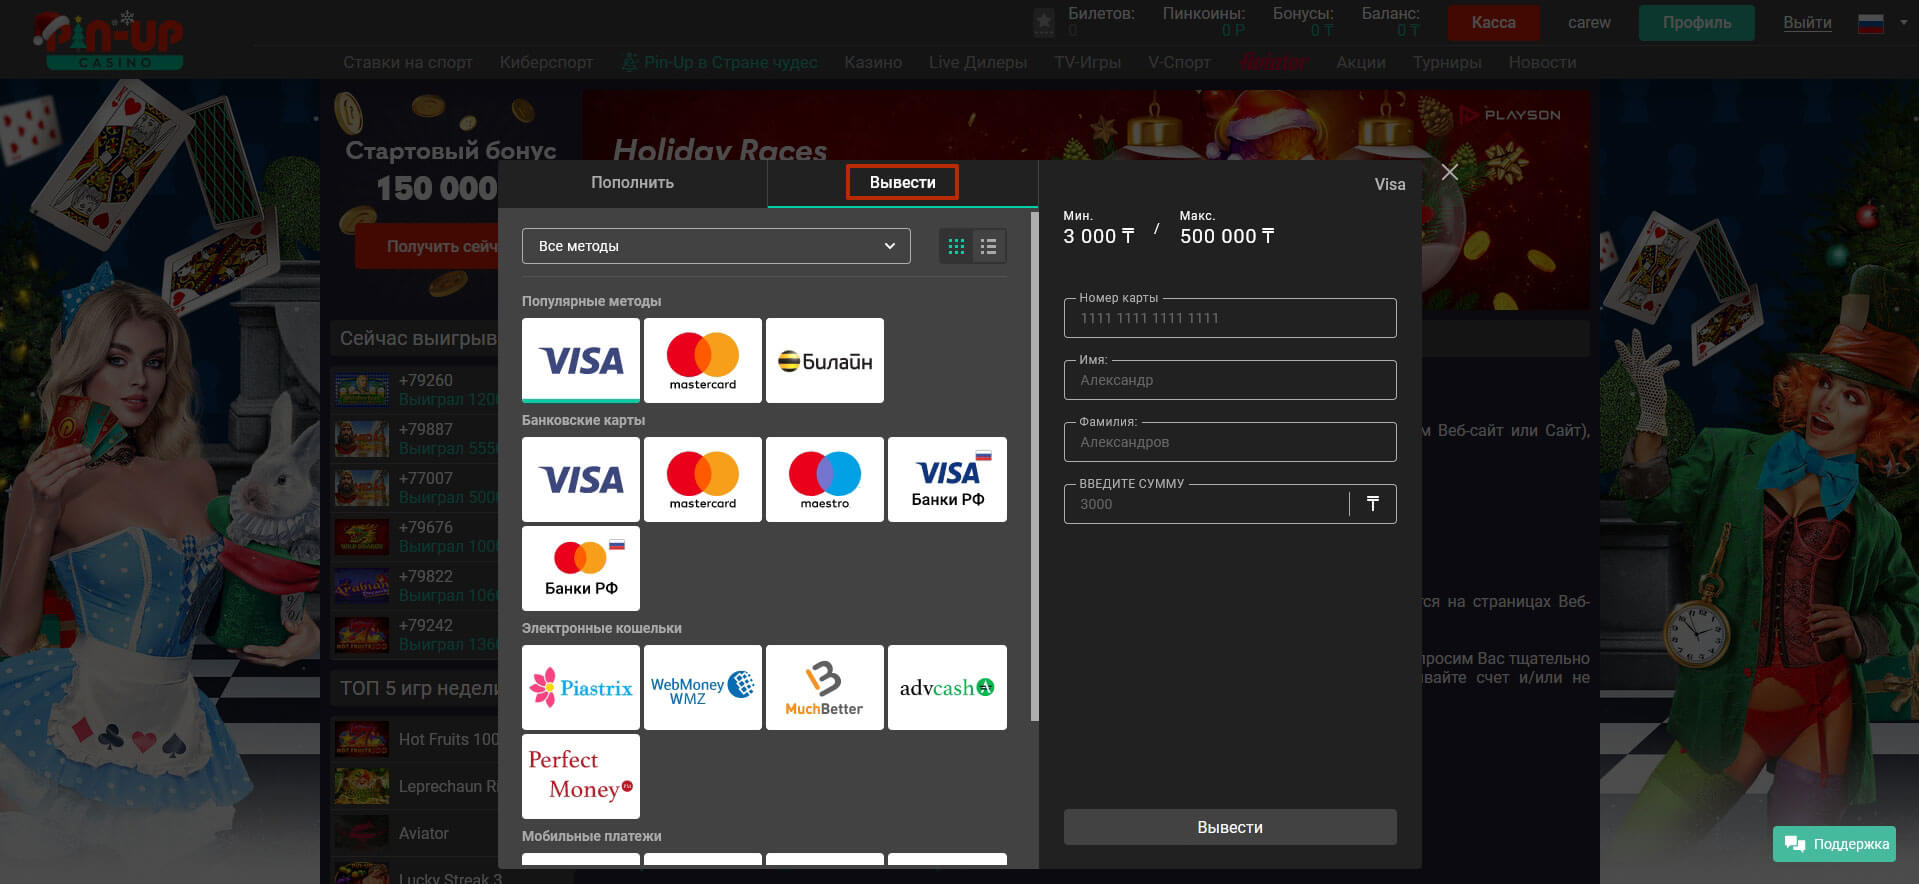Open Pin-Up в Стране чудес
This screenshot has height=884, width=1919.
[x=719, y=62]
